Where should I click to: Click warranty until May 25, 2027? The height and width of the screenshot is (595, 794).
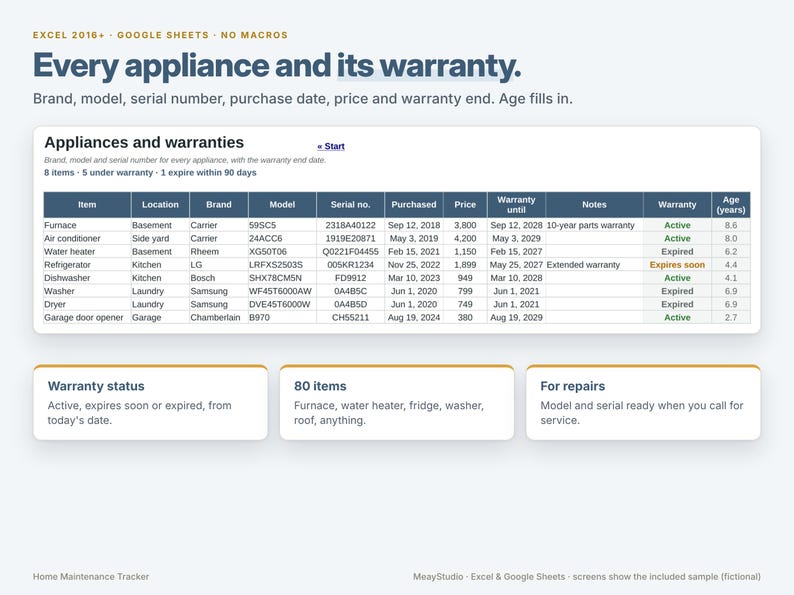click(x=516, y=265)
